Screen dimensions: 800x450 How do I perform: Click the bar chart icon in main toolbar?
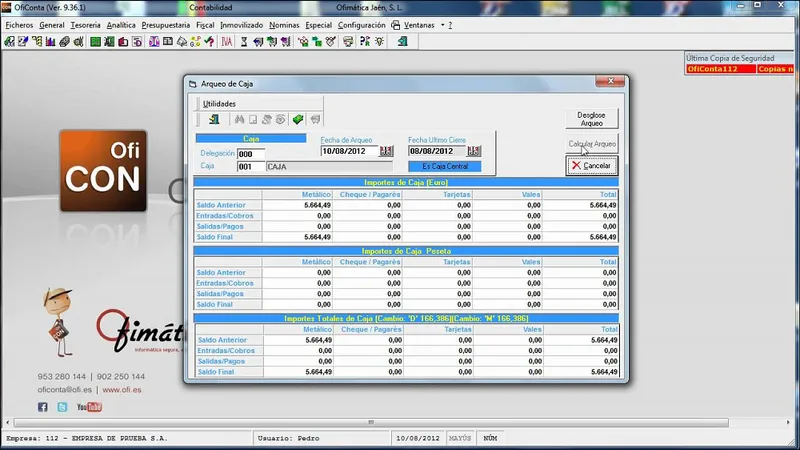coord(50,41)
